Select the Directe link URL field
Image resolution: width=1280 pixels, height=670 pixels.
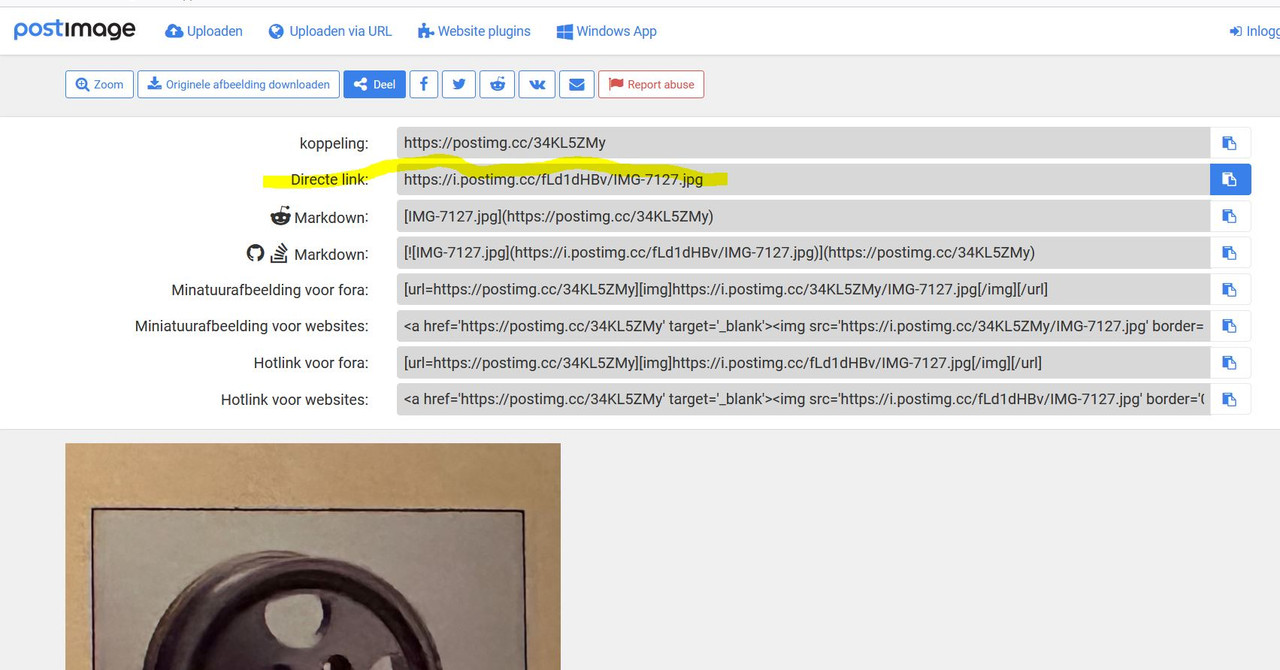click(803, 179)
